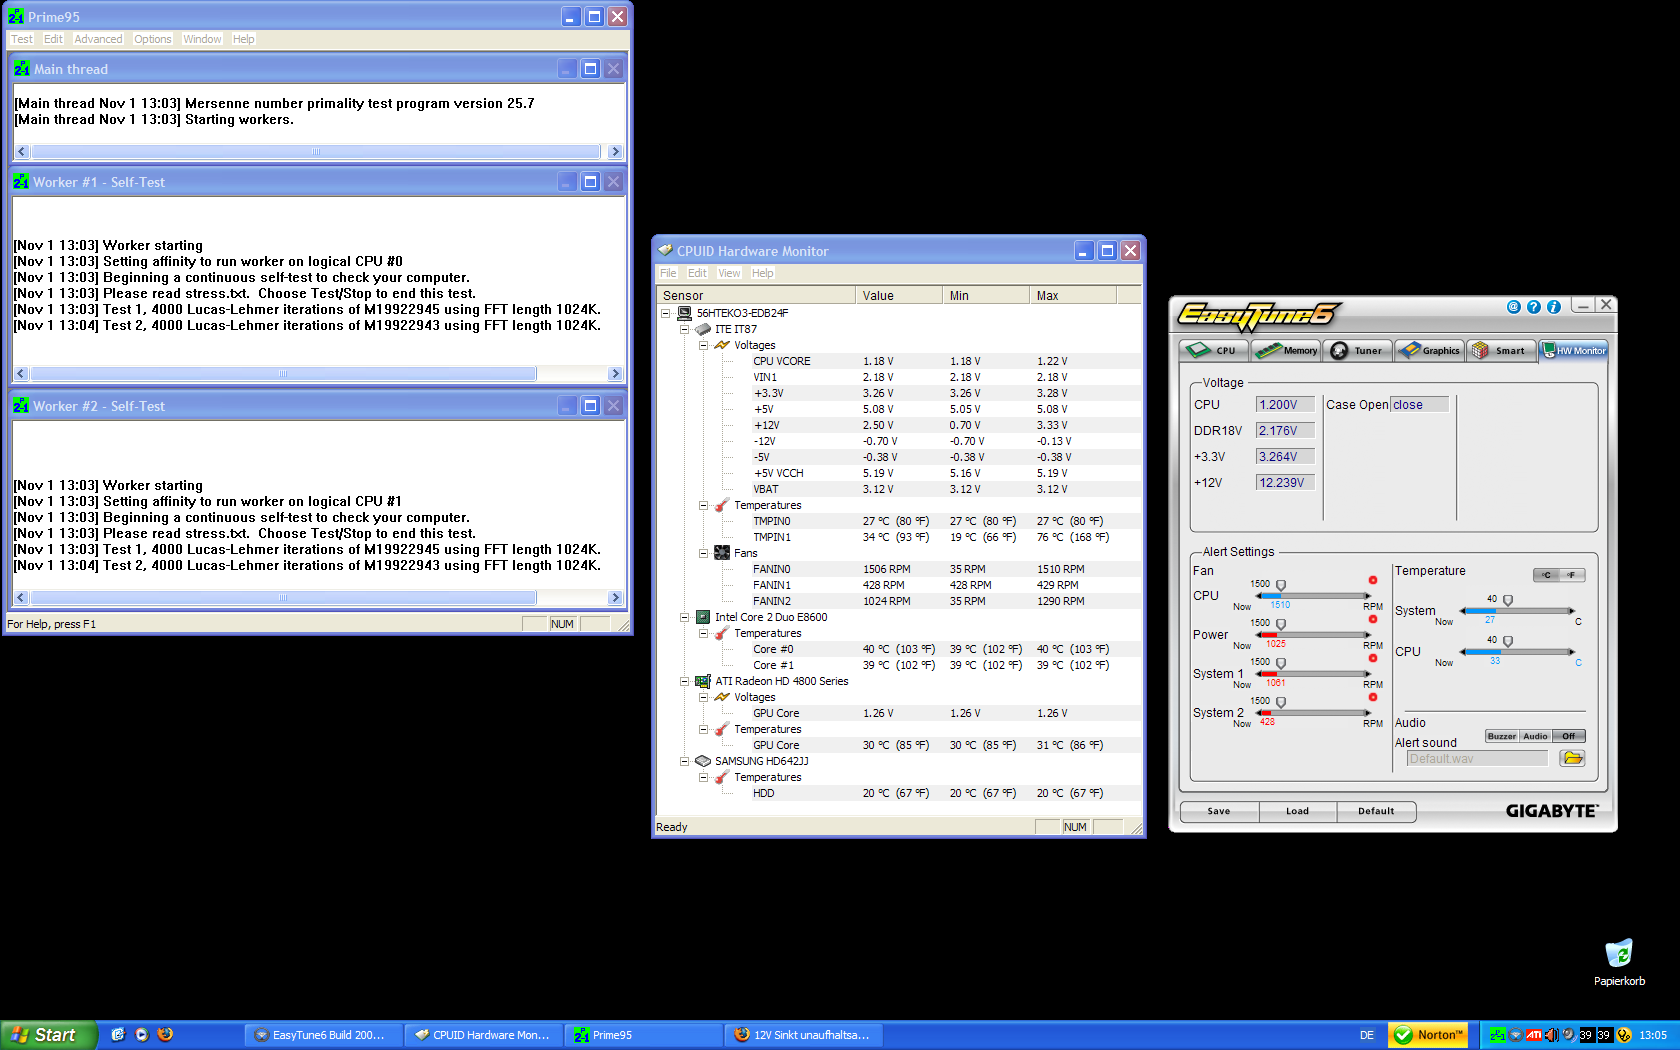Toggle the System 2 fan alert indicator
The height and width of the screenshot is (1050, 1680).
(x=1373, y=697)
